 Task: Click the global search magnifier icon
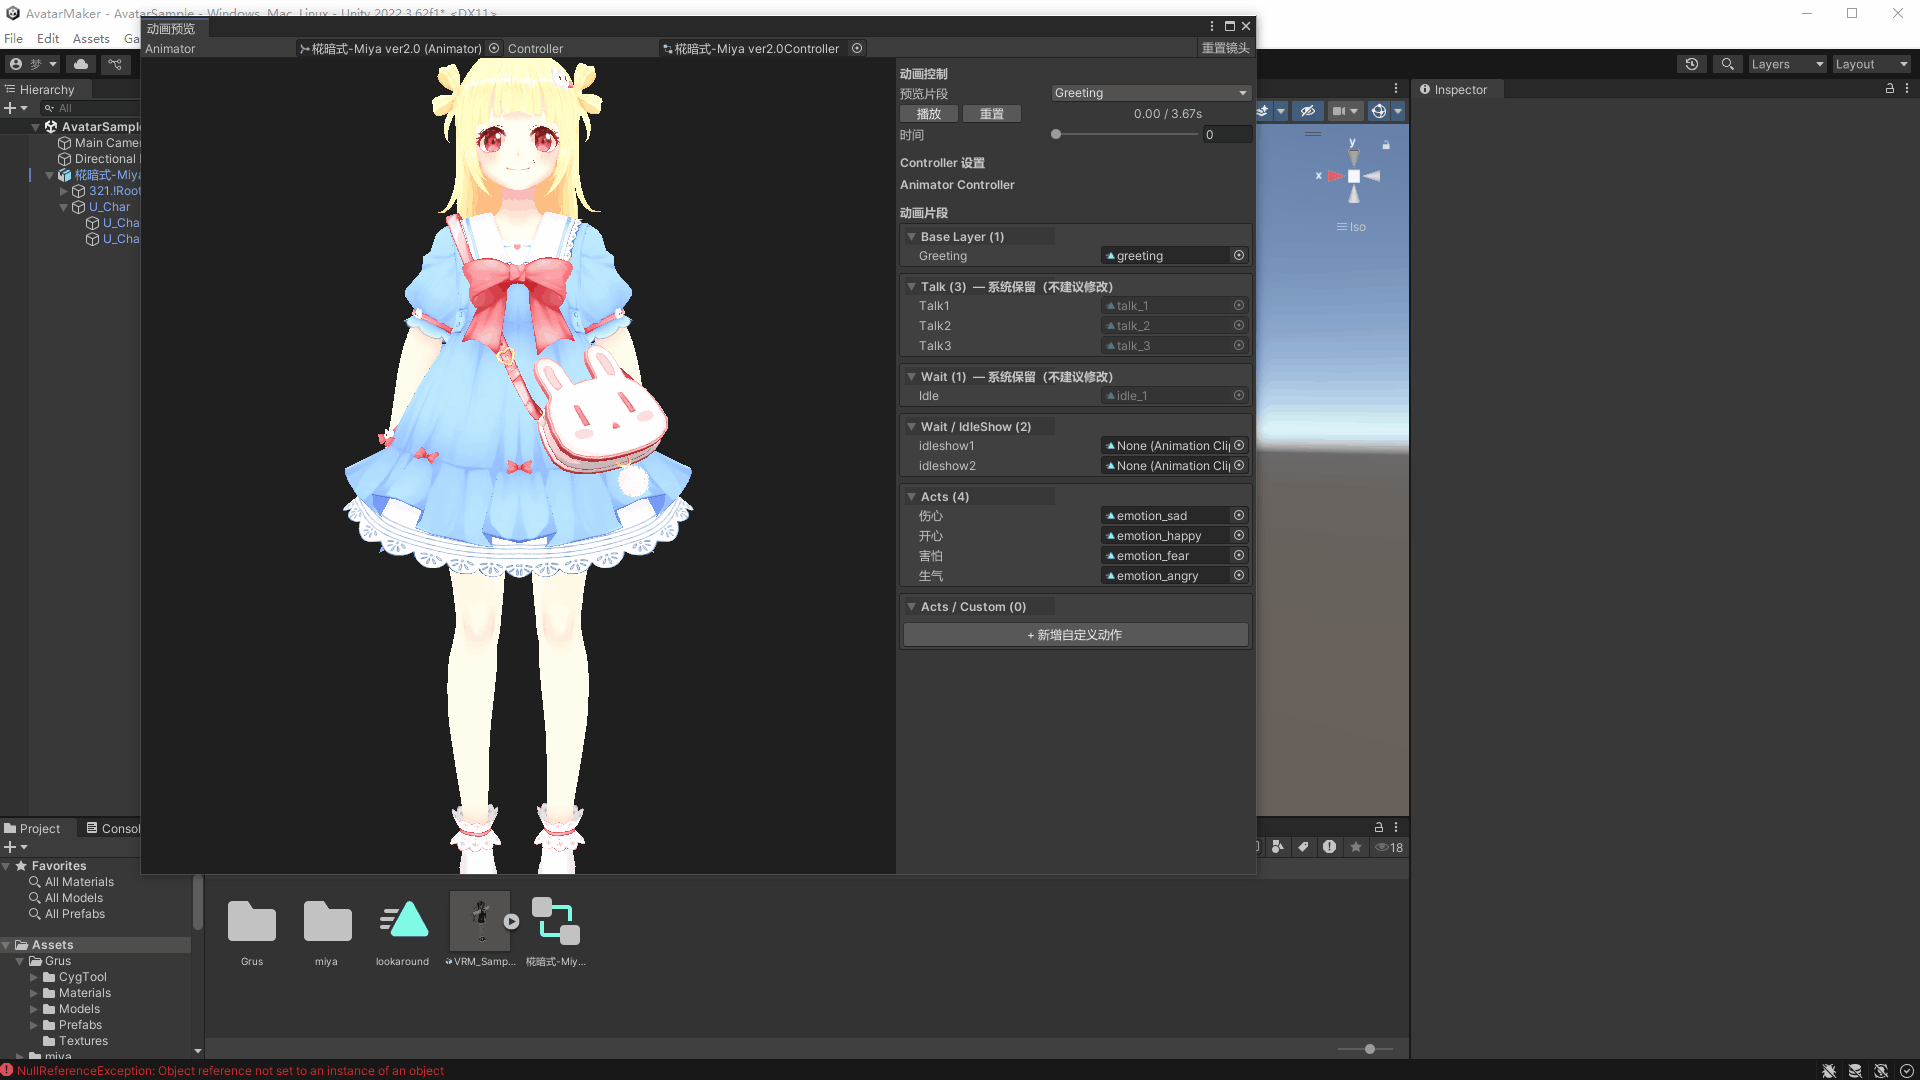click(1727, 64)
